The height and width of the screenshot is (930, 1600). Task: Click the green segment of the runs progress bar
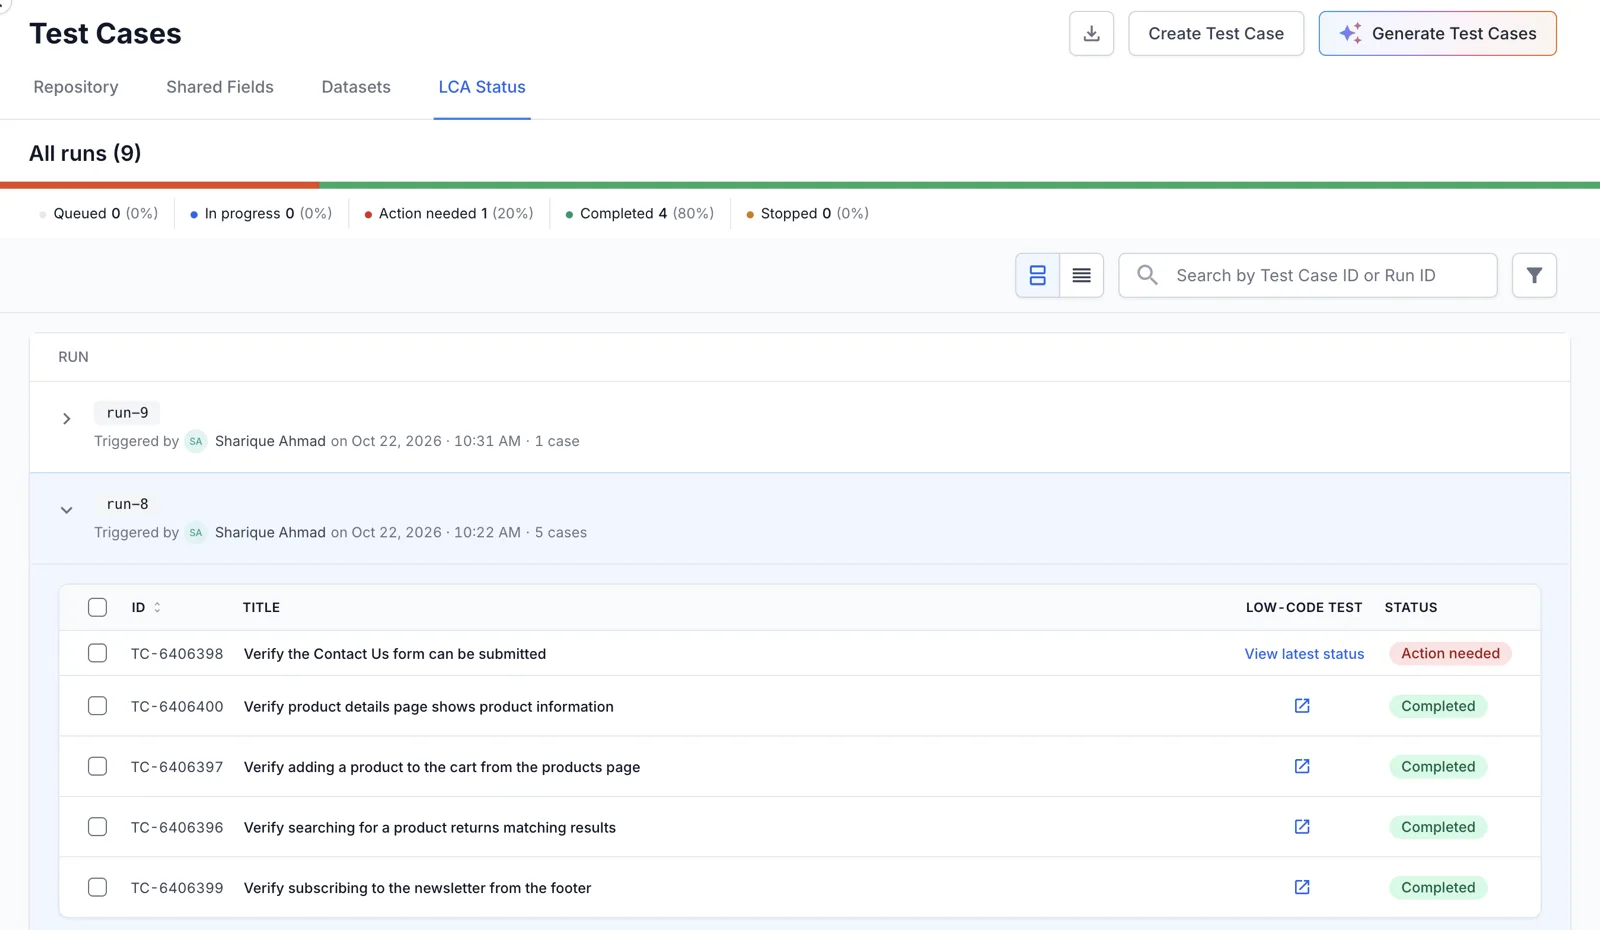coord(960,185)
